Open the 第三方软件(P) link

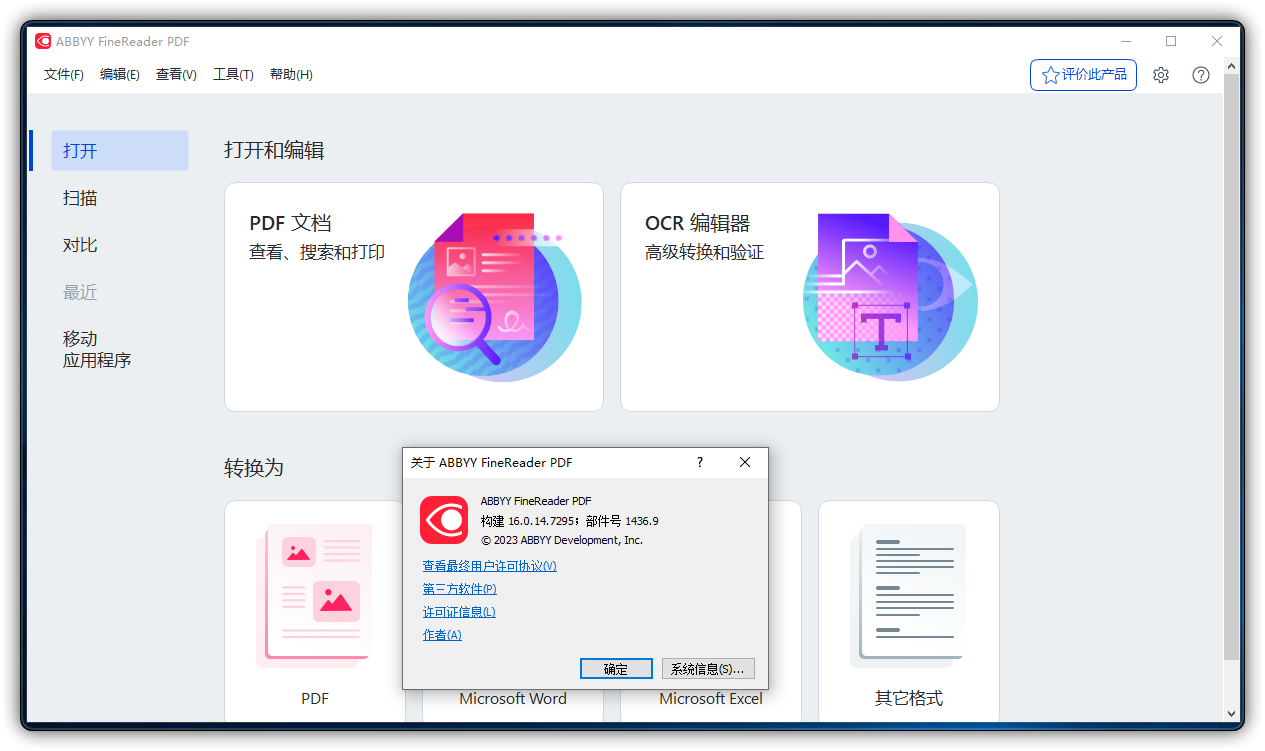[x=460, y=589]
